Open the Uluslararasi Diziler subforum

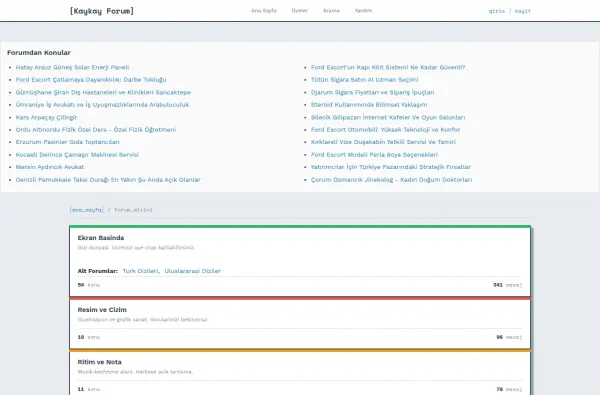(192, 271)
